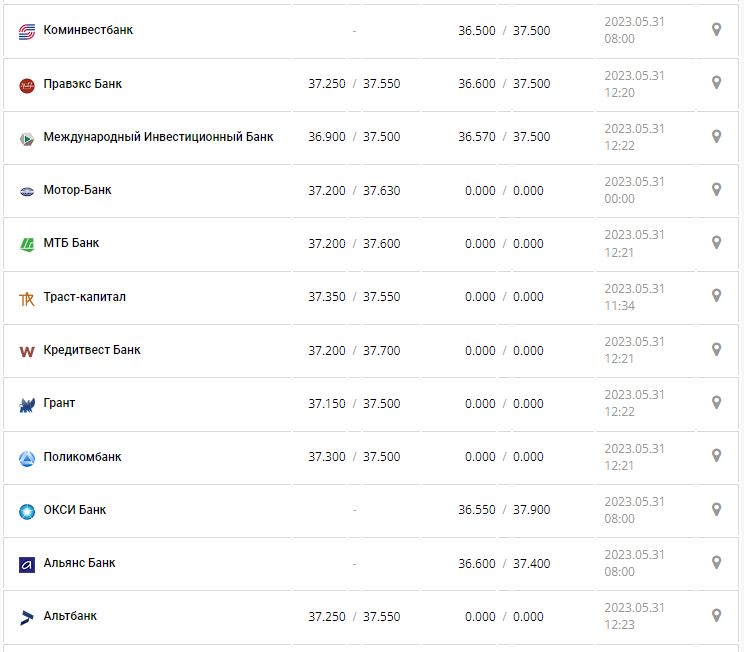Open the Альтбанк bank page
The height and width of the screenshot is (652, 744).
point(70,616)
